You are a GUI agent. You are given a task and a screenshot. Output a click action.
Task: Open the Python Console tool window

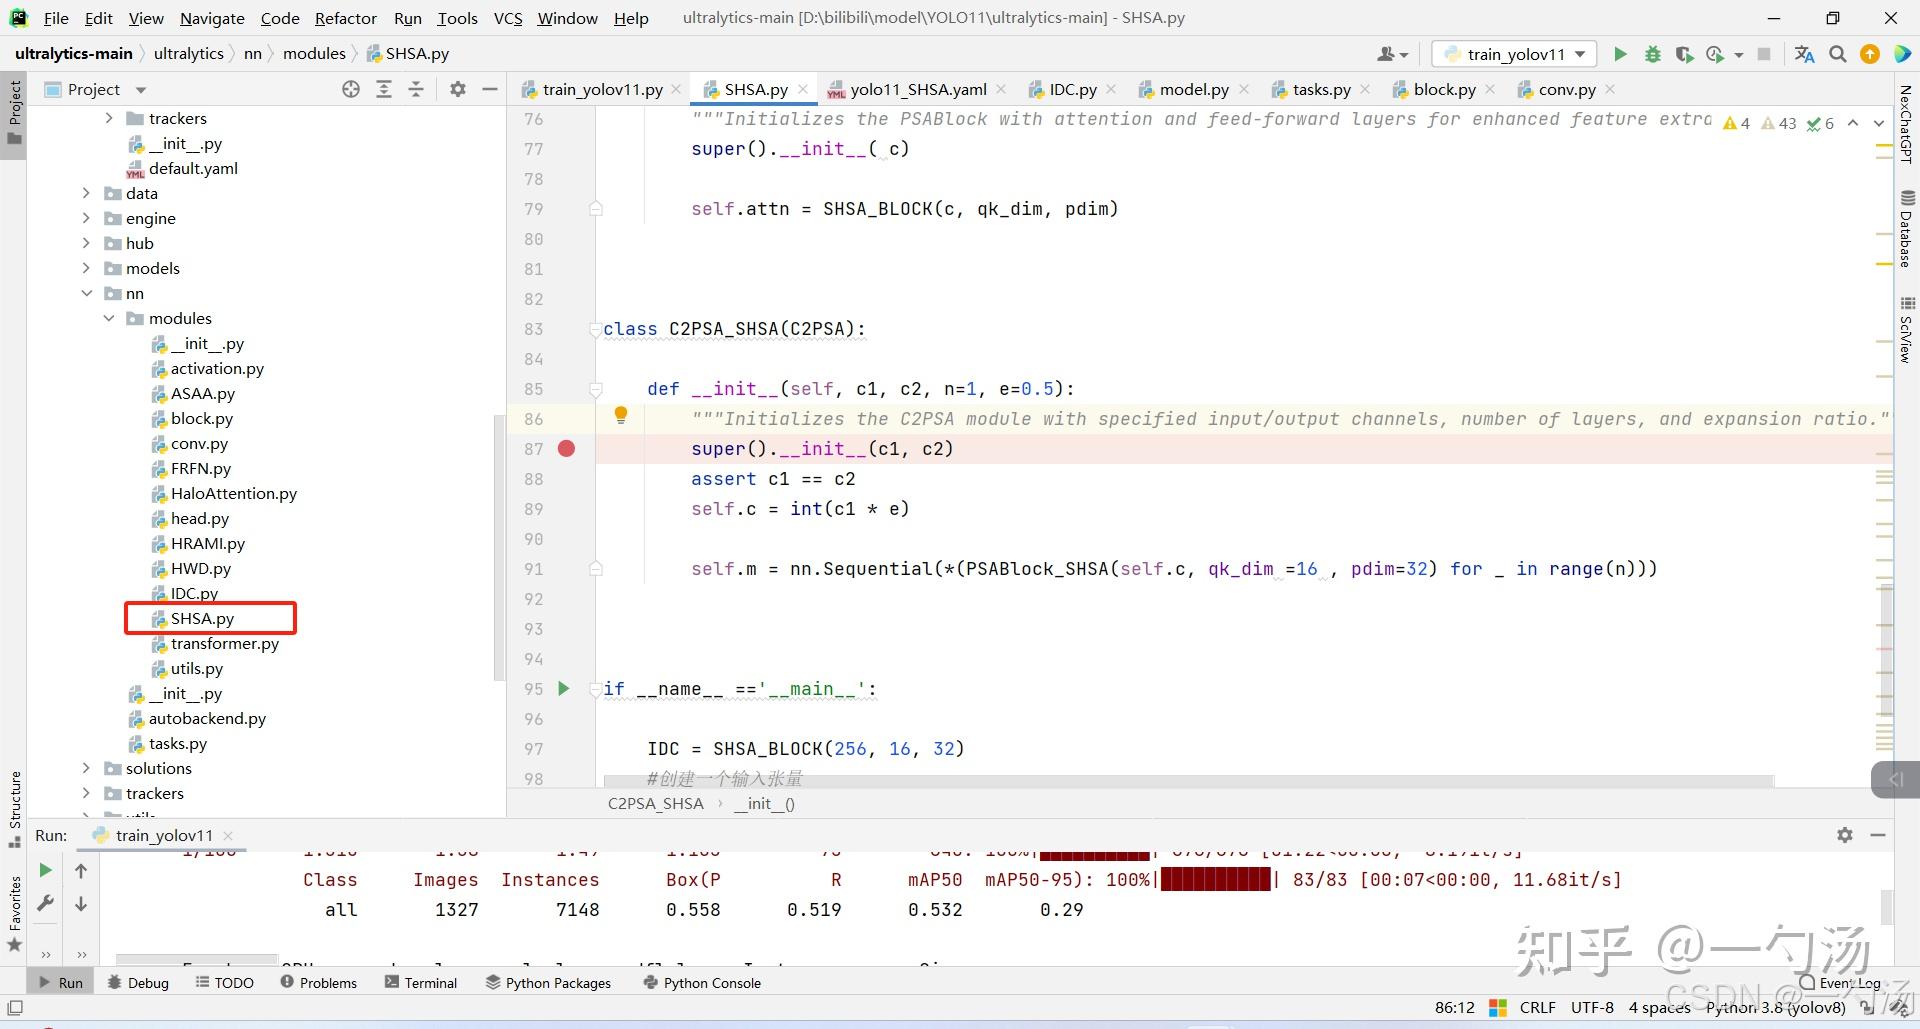(x=702, y=982)
